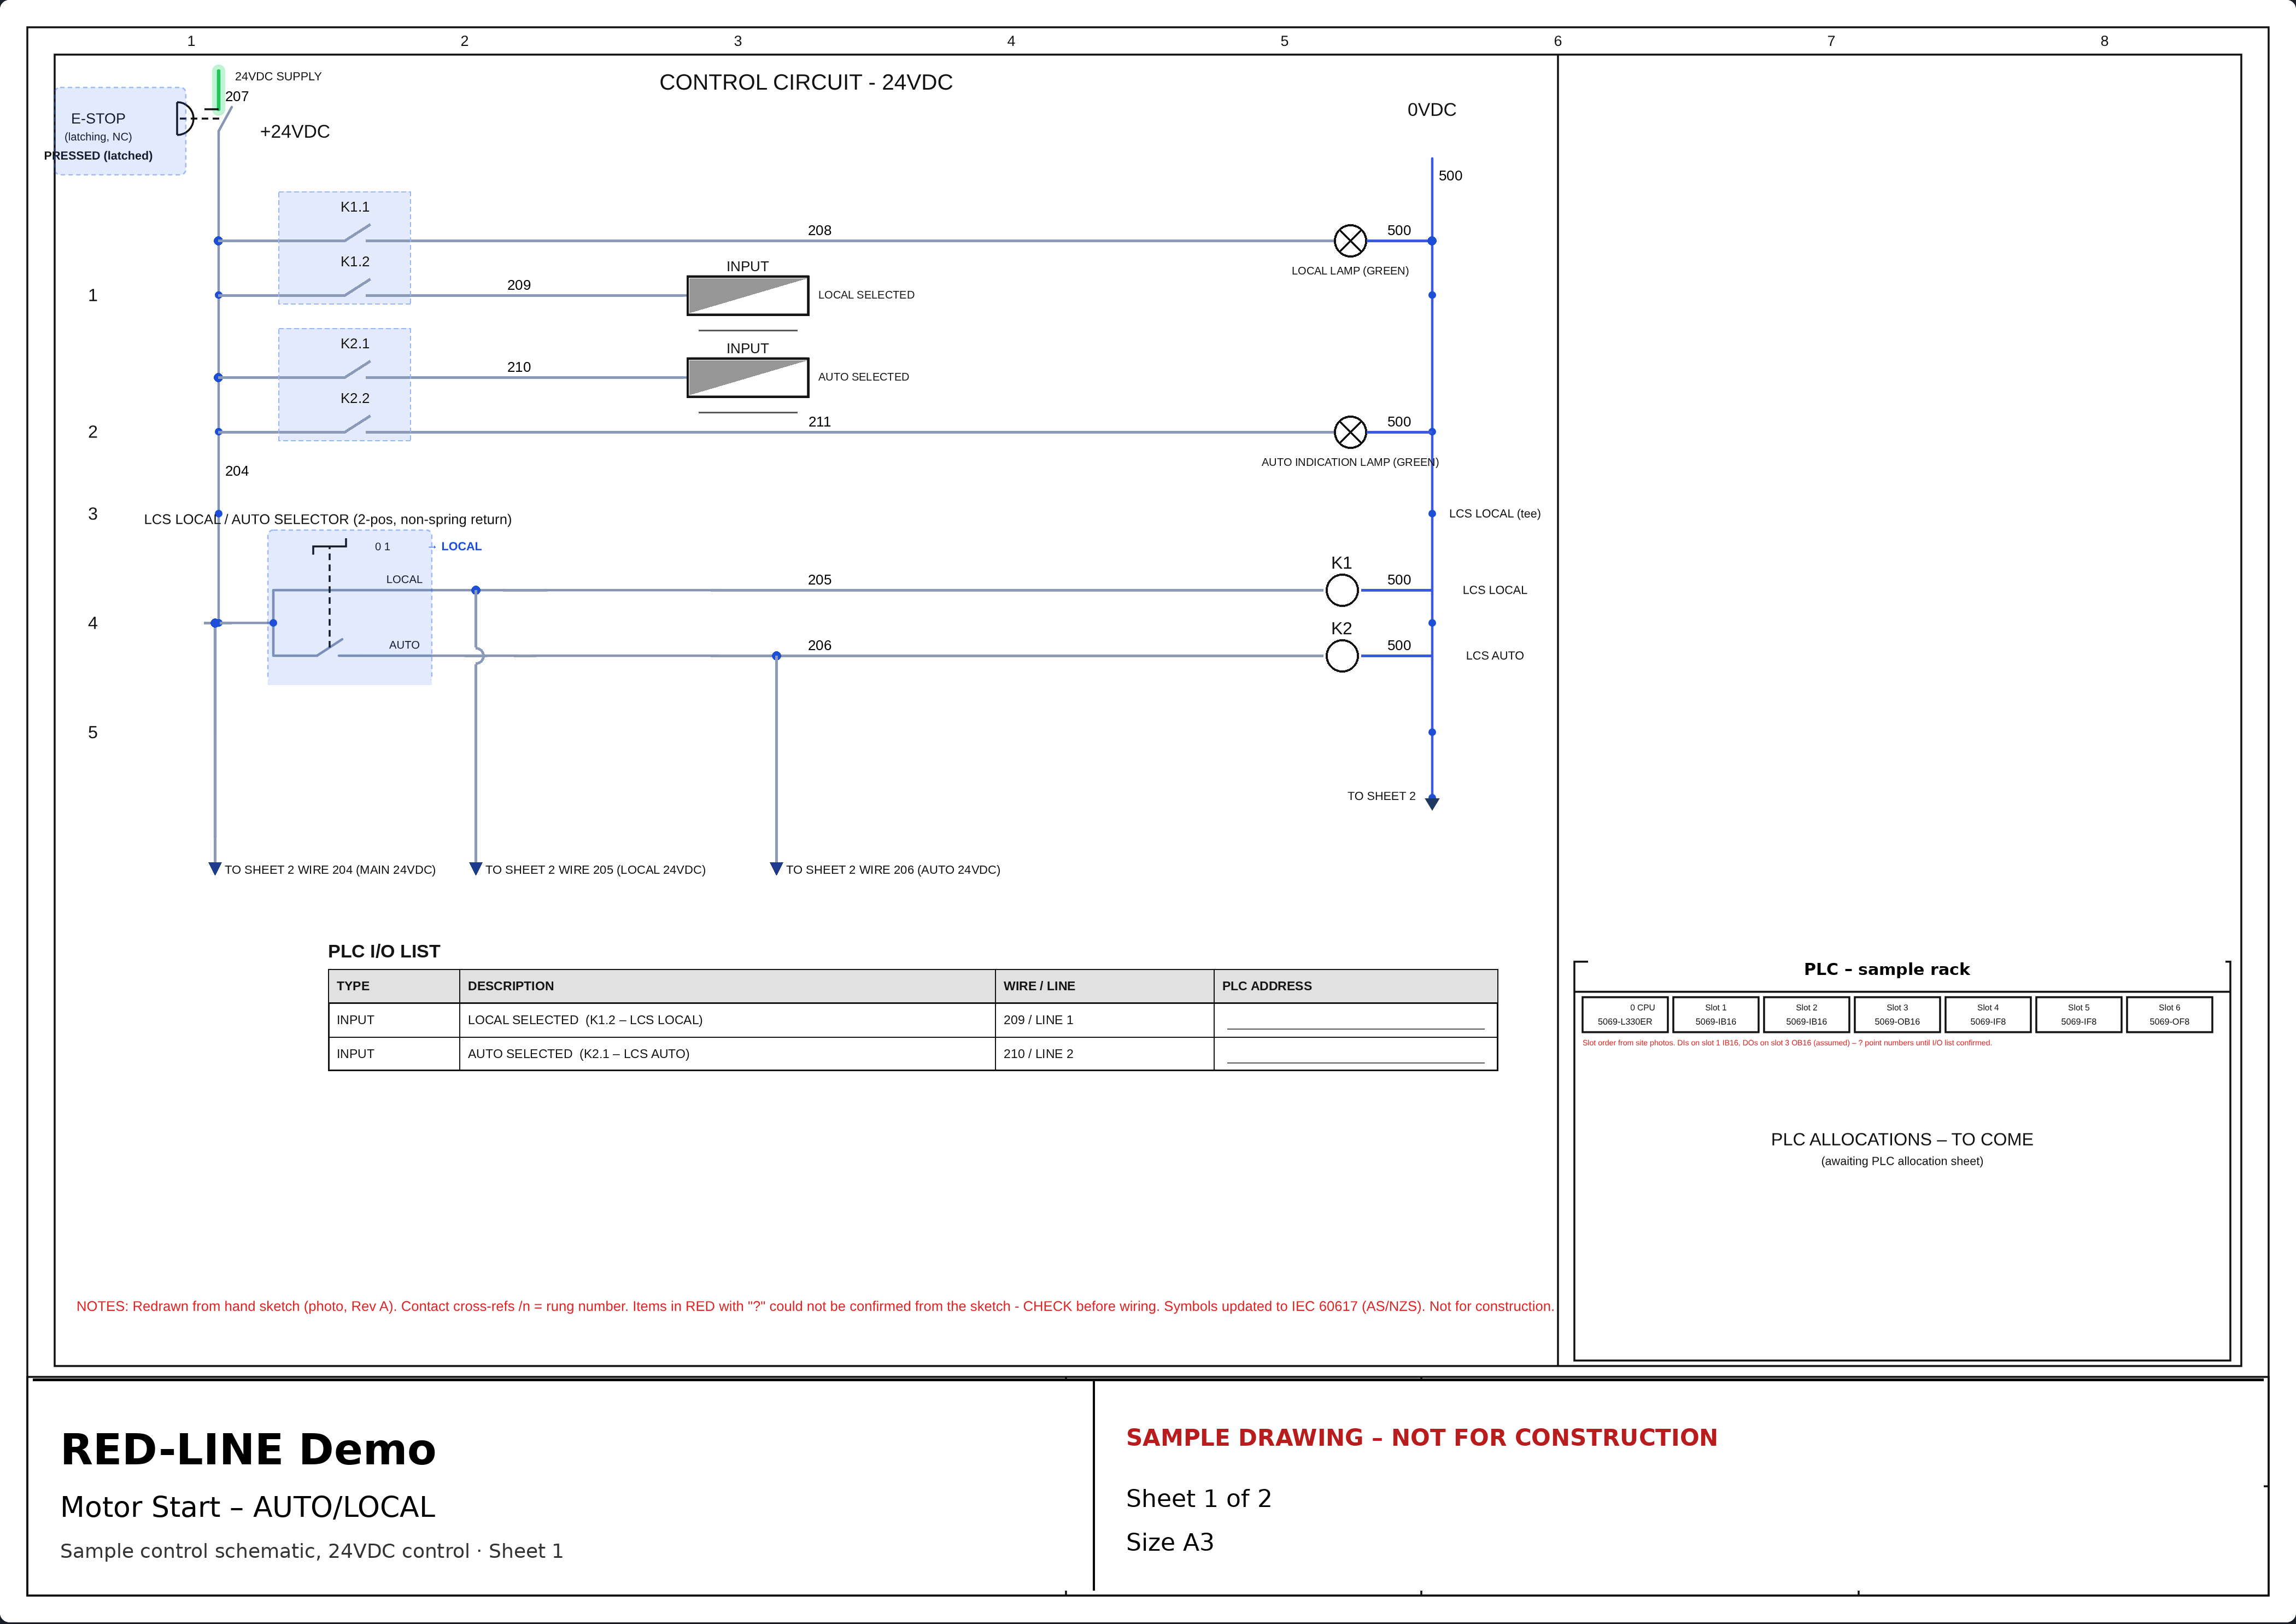
Task: Click blank PLC address for 209 / LINE 1
Action: click(1356, 1020)
